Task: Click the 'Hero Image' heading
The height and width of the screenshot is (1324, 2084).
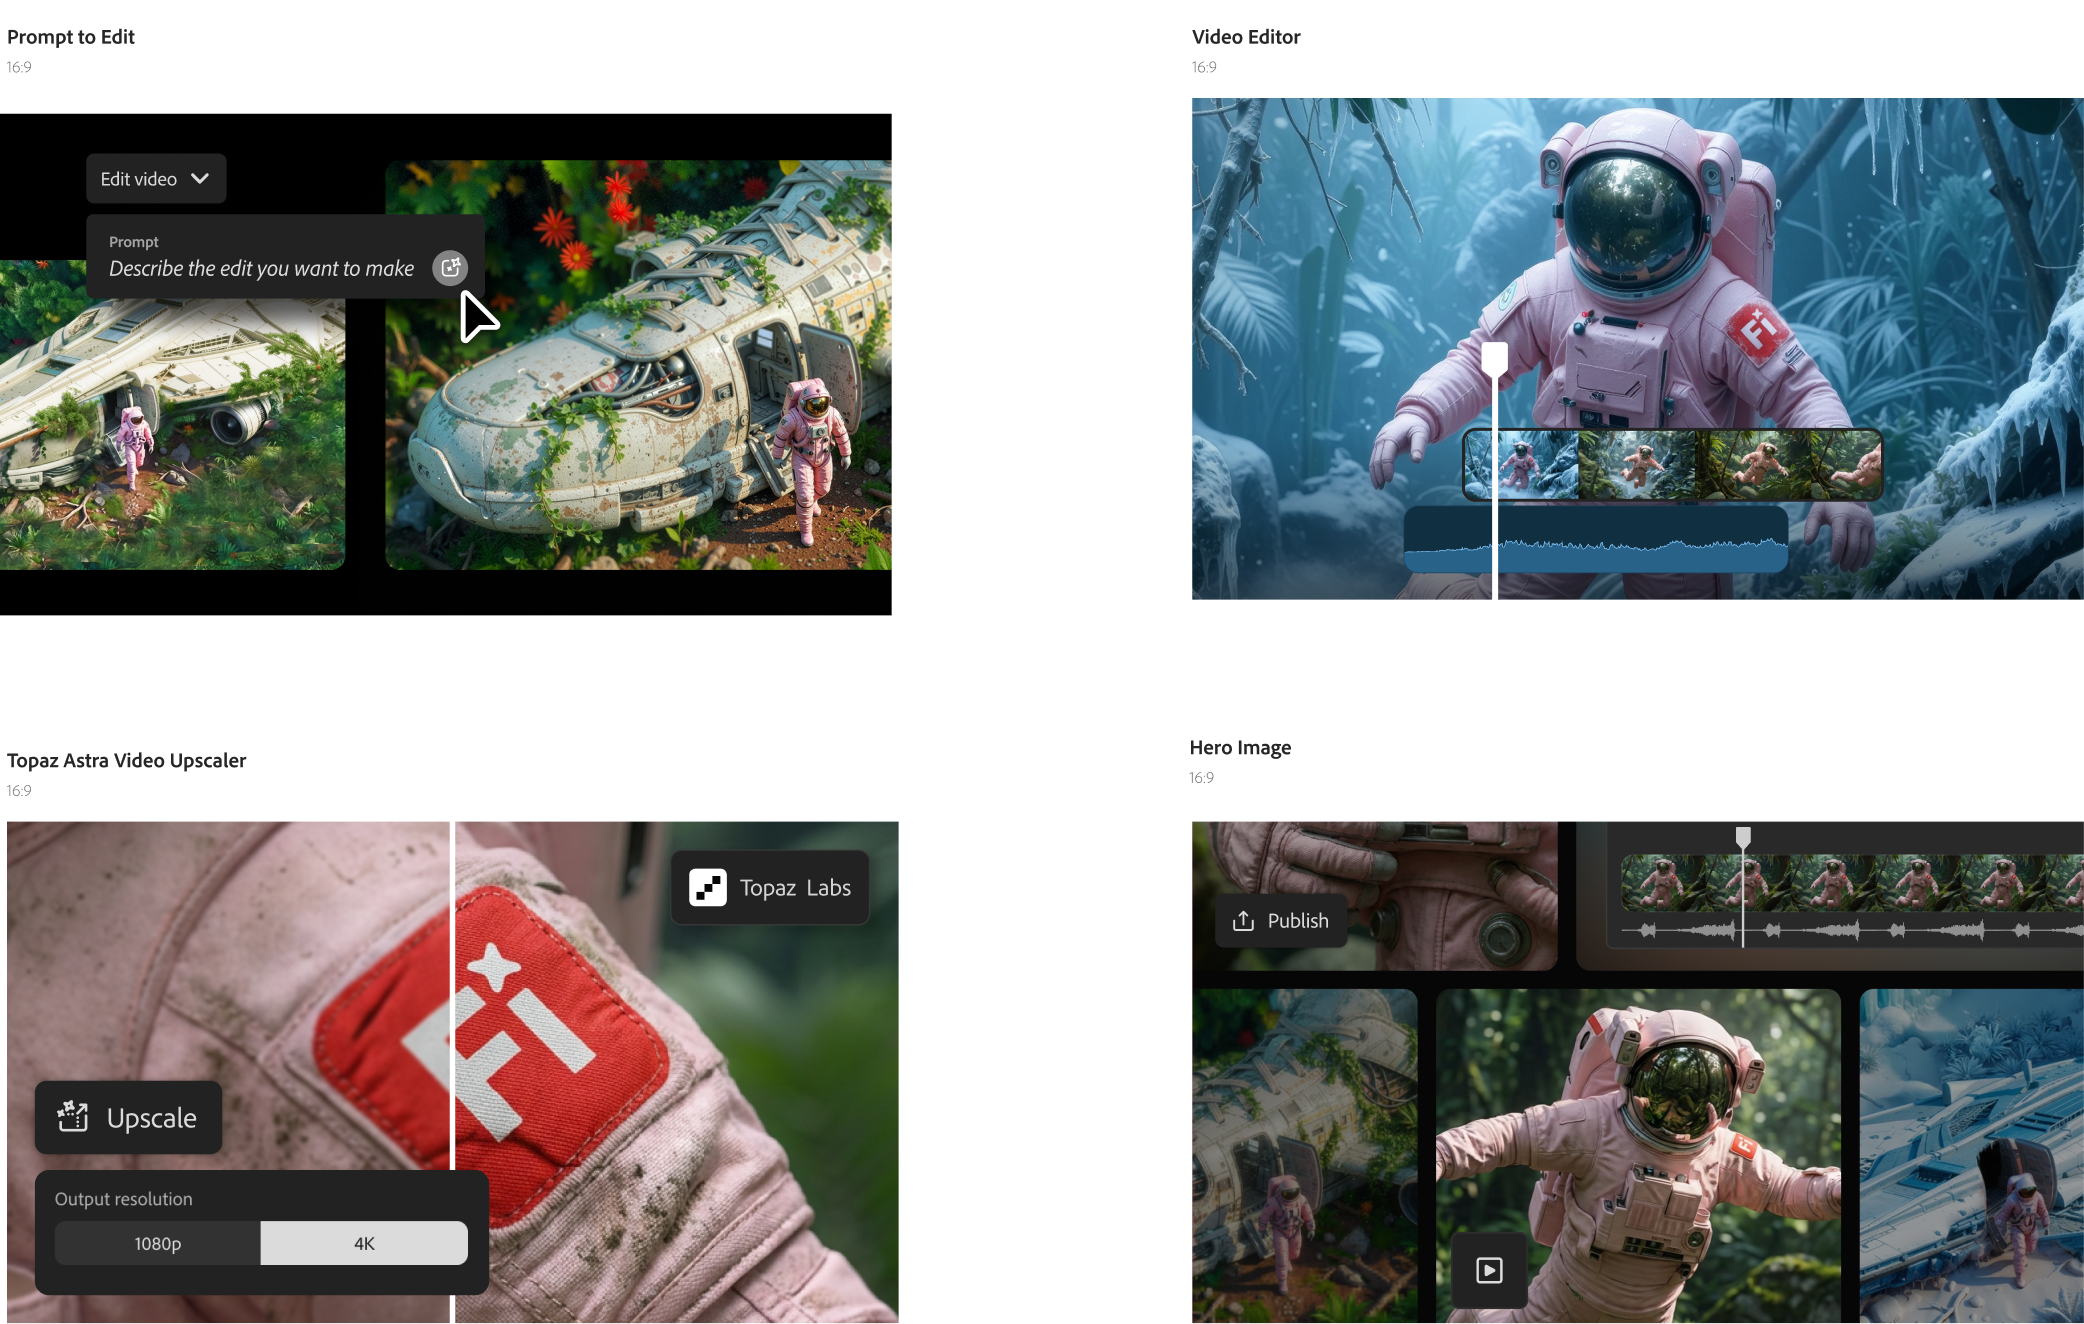Action: pos(1240,747)
